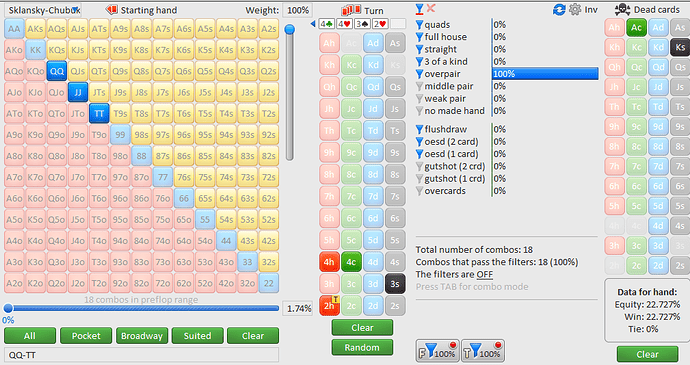Deselect QQ in the starting hand grid
This screenshot has height=365, width=690.
pos(57,71)
